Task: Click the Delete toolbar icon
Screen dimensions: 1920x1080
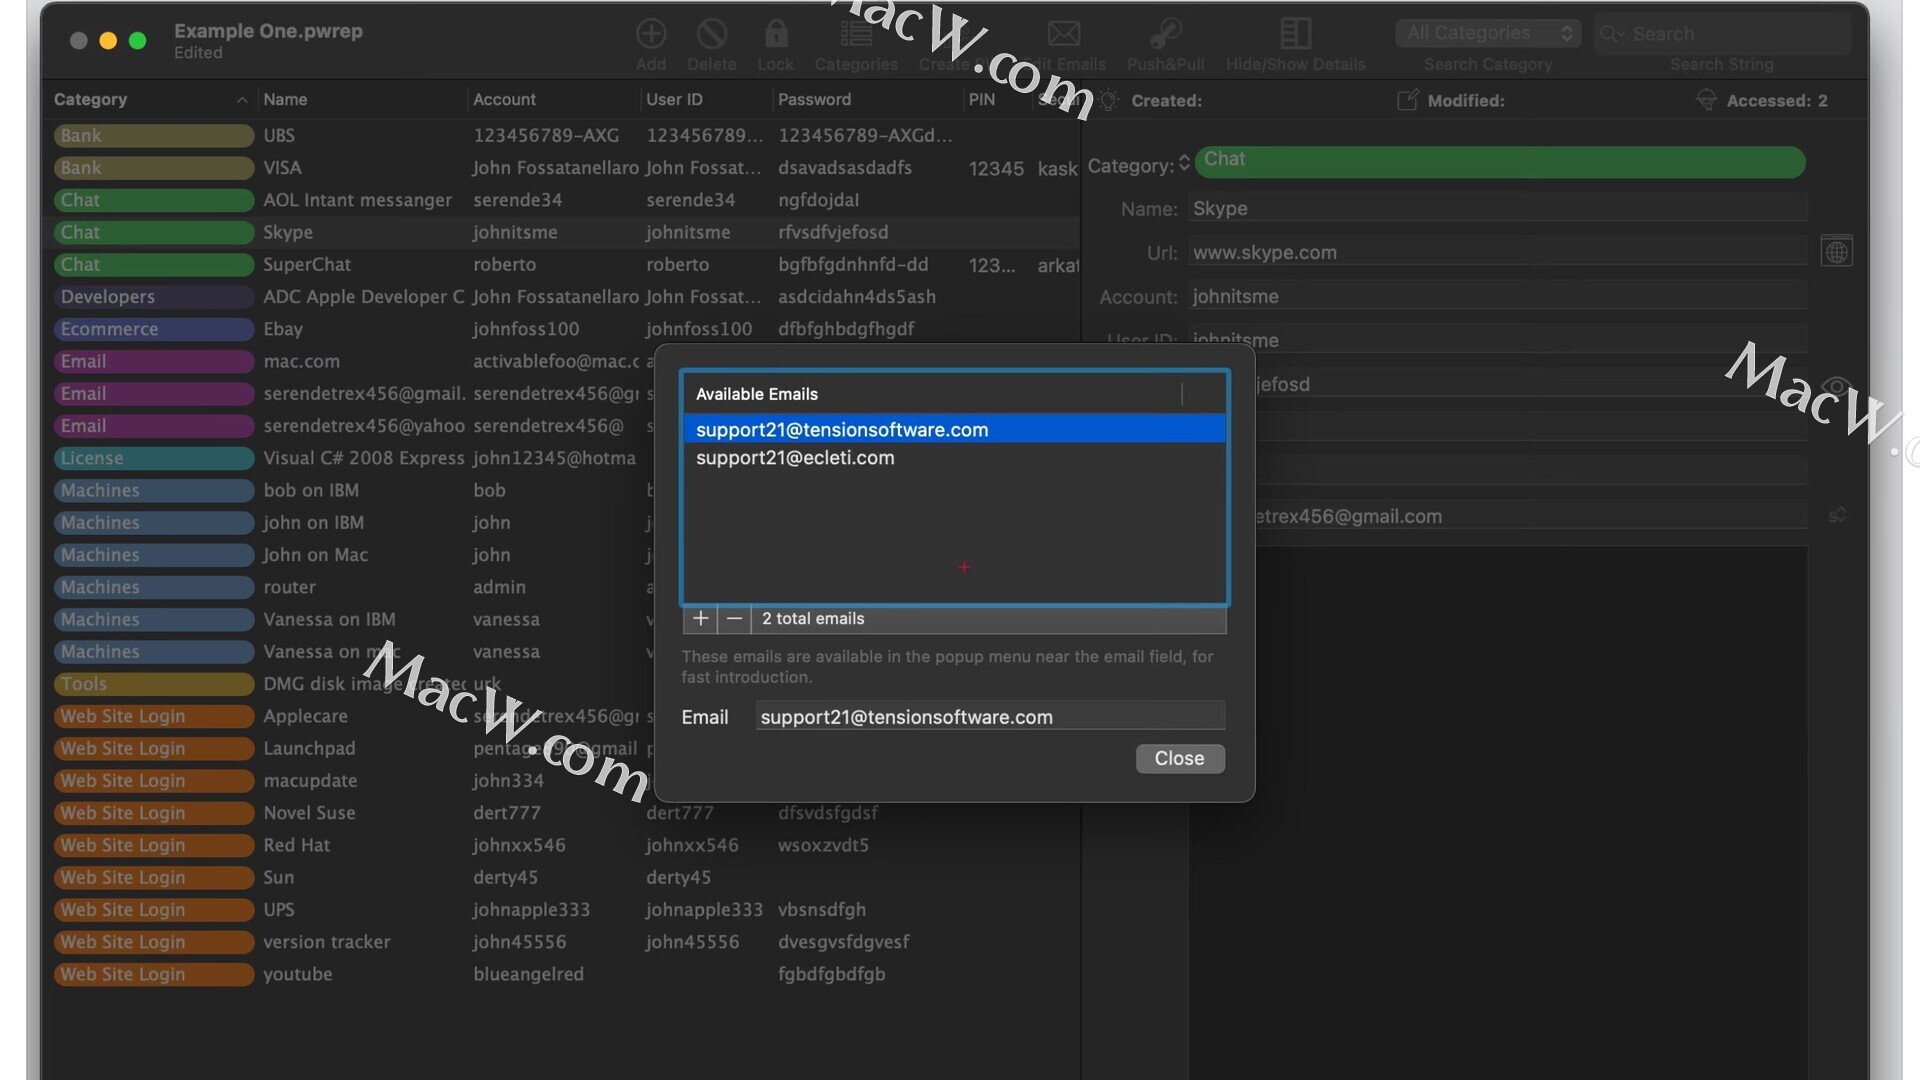Action: tap(711, 34)
